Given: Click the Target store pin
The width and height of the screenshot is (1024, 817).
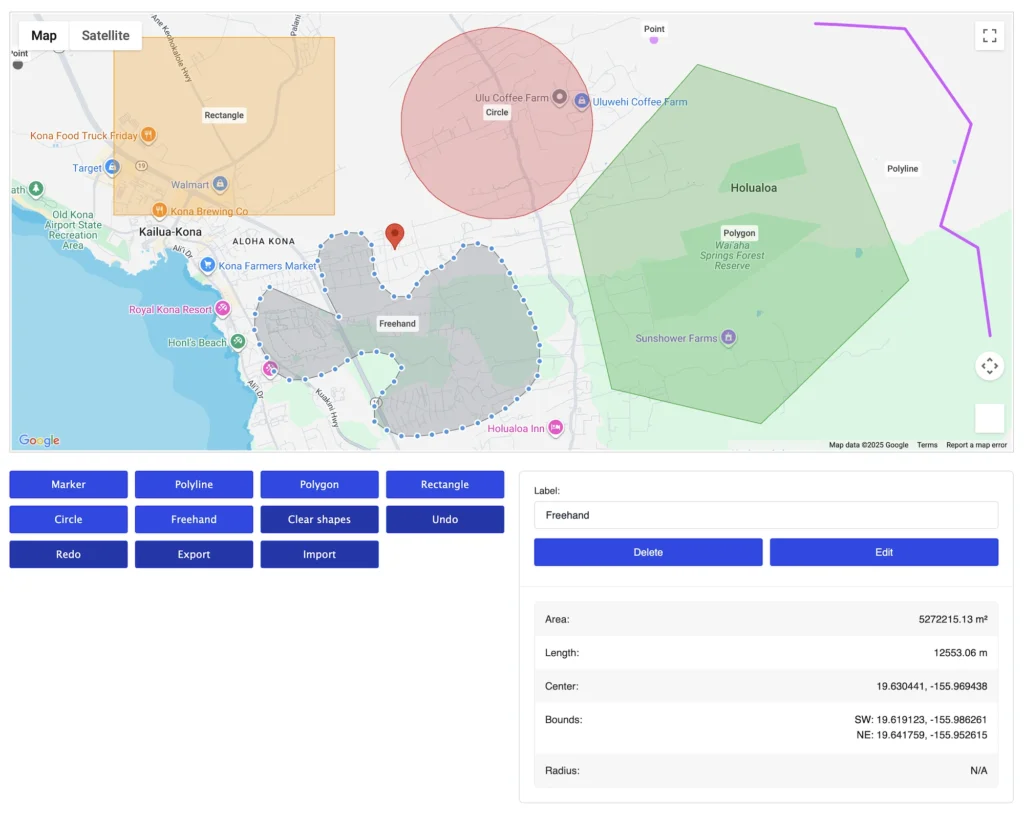Looking at the screenshot, I should [x=113, y=168].
